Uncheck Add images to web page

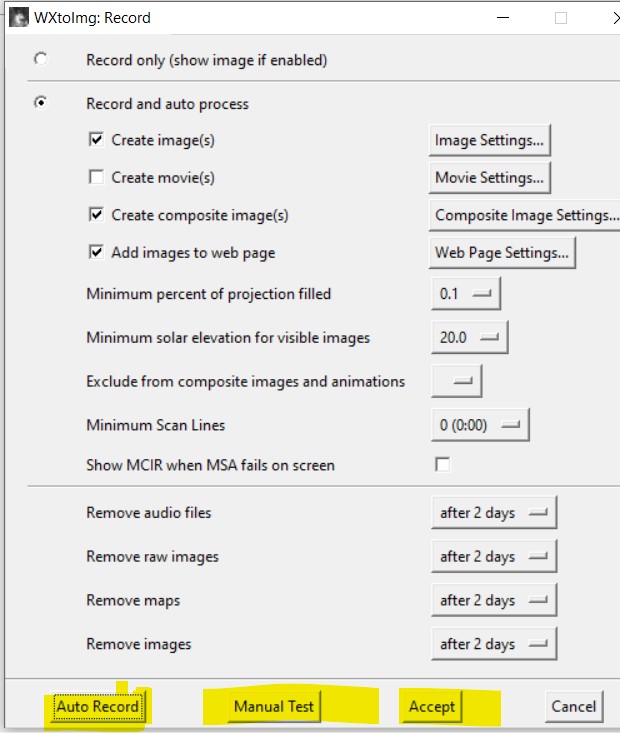click(96, 252)
